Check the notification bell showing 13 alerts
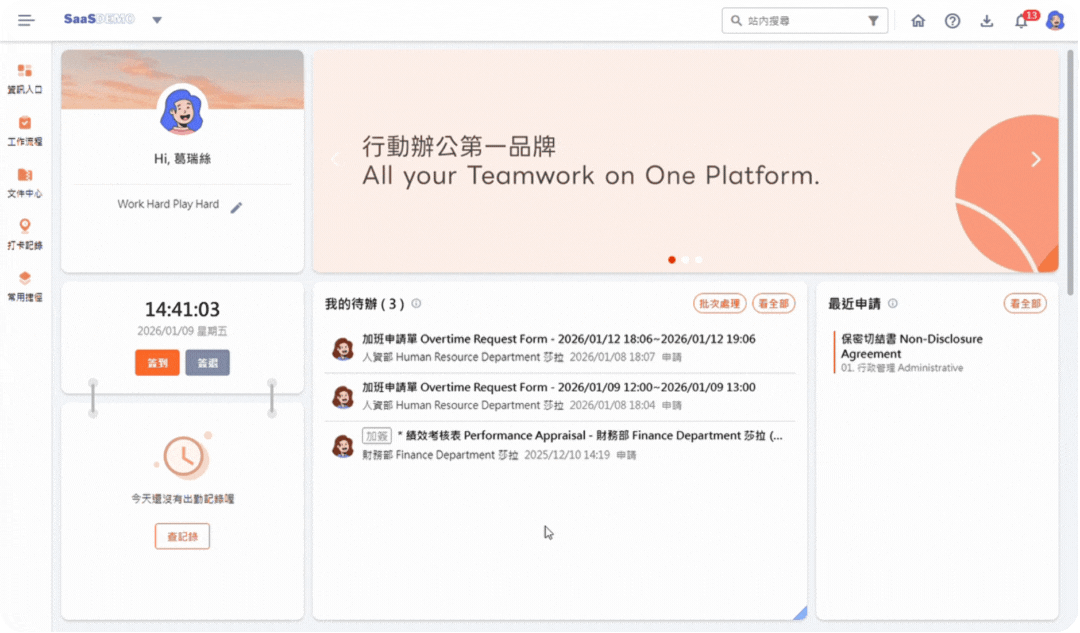Image resolution: width=1080 pixels, height=633 pixels. (x=1020, y=20)
